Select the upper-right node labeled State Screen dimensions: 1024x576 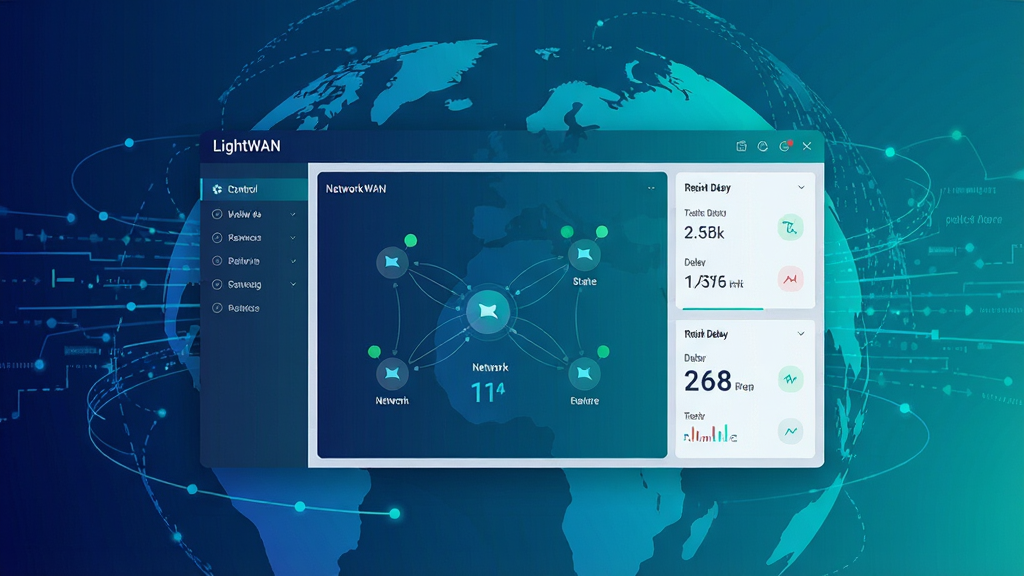[x=584, y=255]
